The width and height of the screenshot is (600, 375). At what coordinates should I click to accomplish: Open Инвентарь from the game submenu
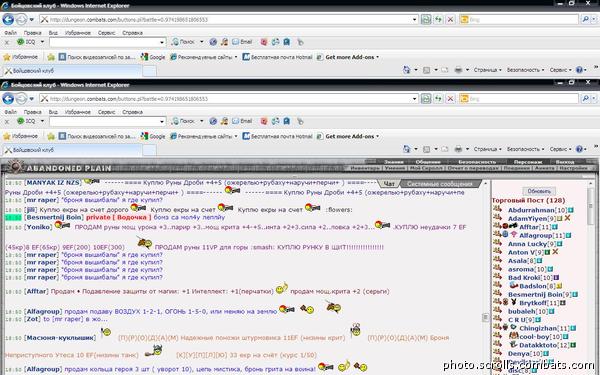365,168
